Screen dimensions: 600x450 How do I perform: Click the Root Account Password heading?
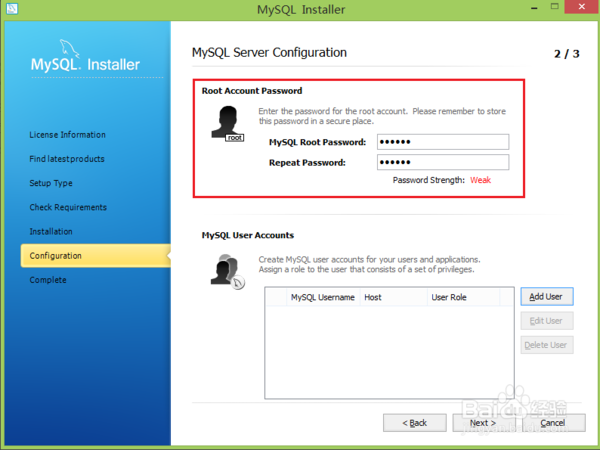[x=252, y=91]
